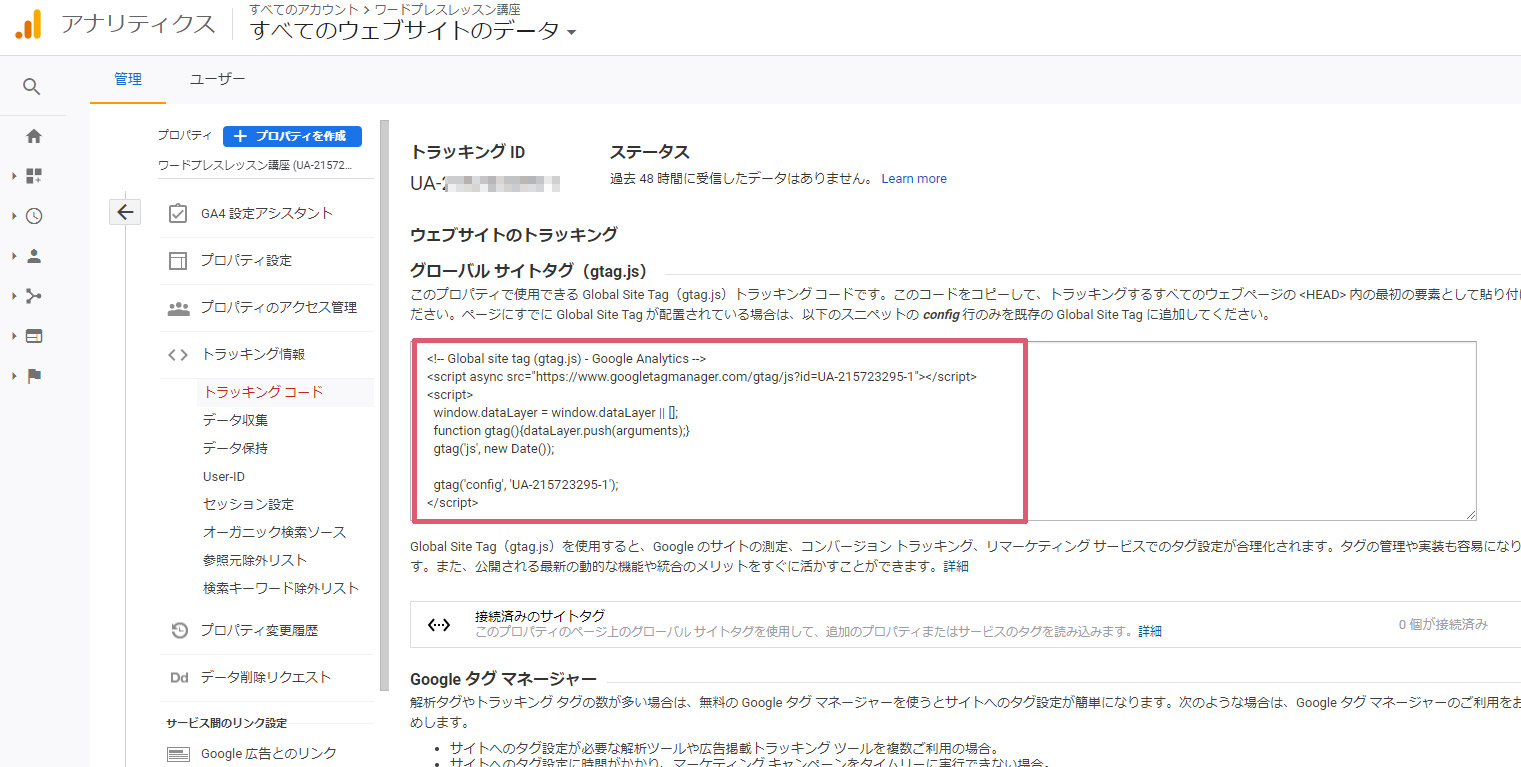Open the Learn more status link

coord(914,179)
